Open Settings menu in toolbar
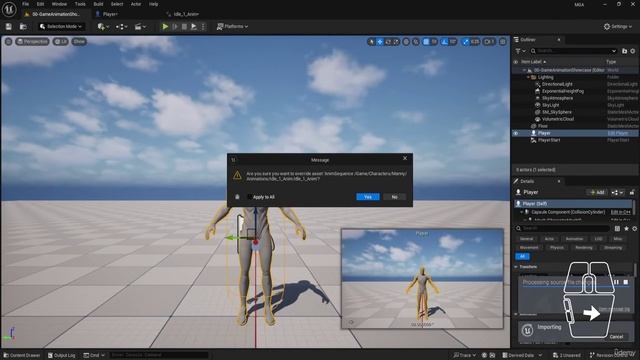The height and width of the screenshot is (360, 640). (618, 27)
